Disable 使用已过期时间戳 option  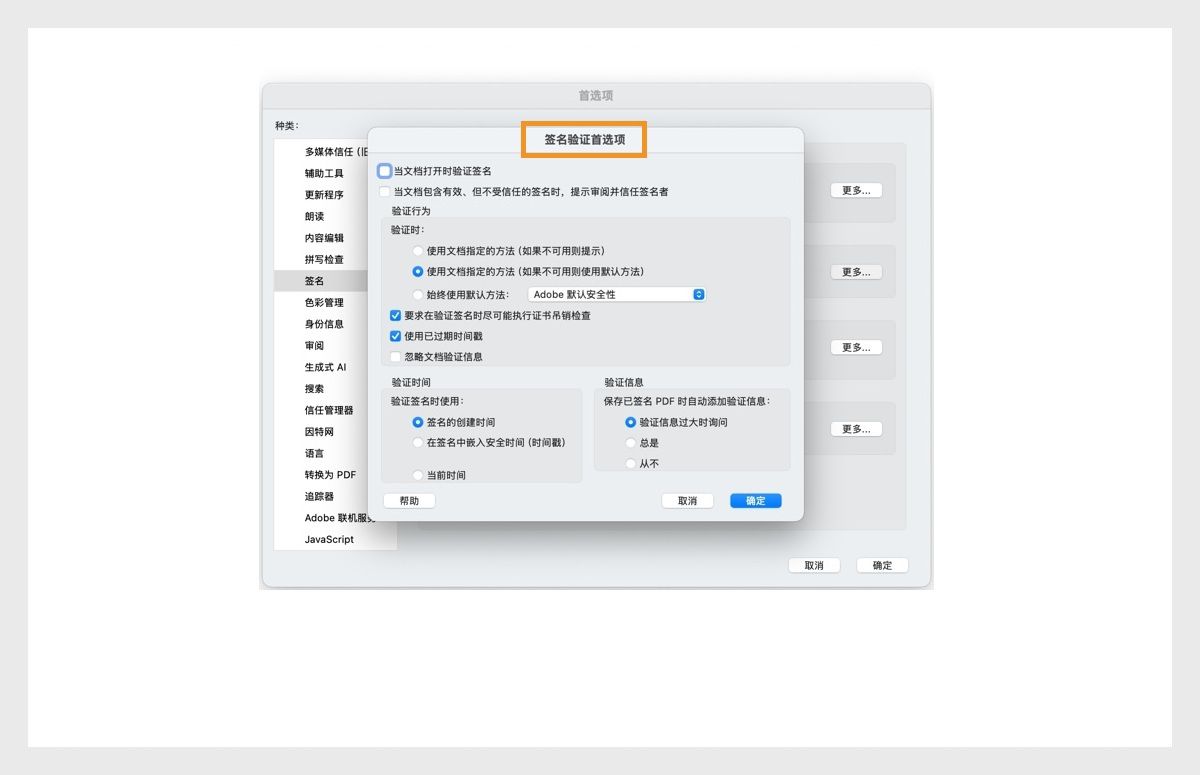point(395,336)
